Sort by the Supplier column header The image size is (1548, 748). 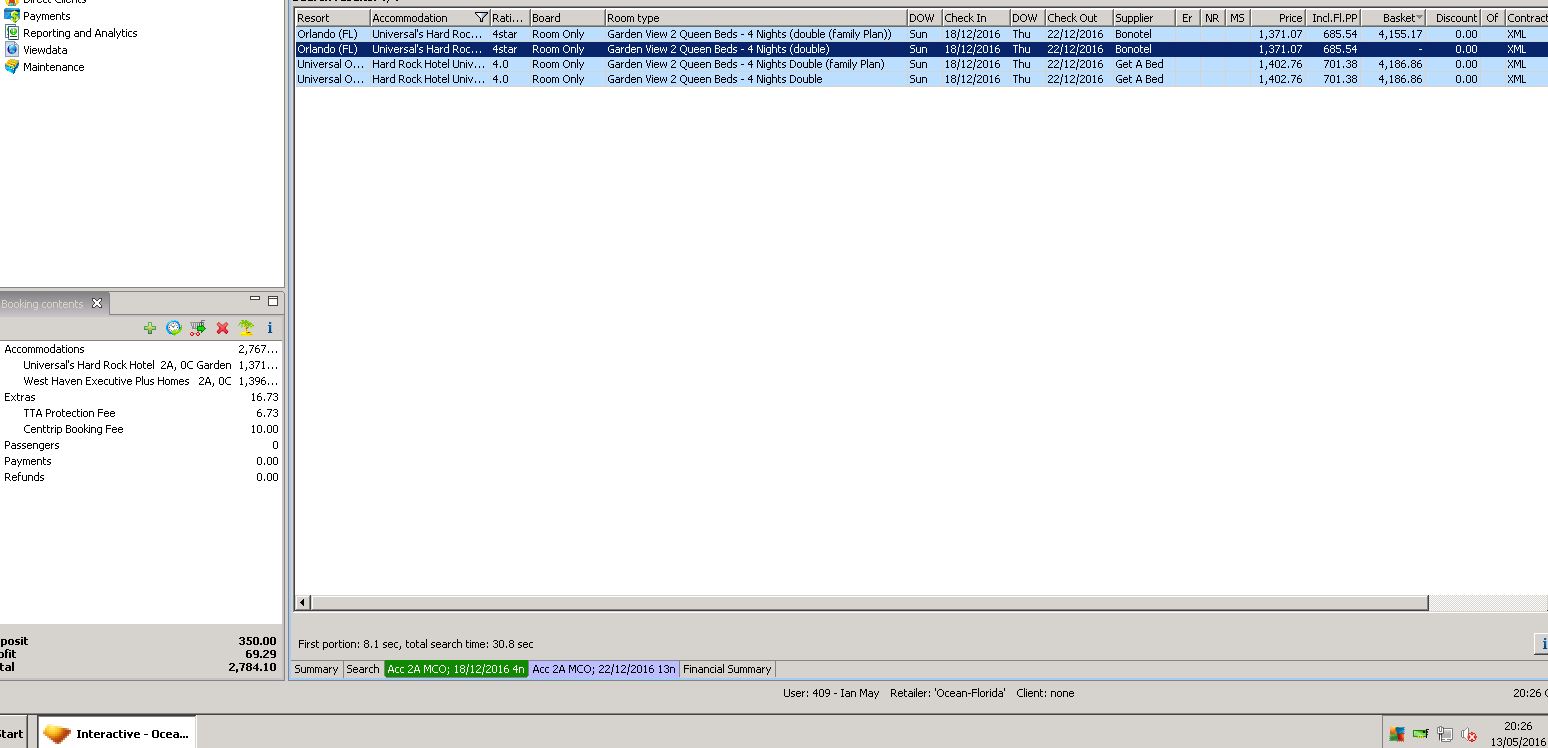[1143, 18]
